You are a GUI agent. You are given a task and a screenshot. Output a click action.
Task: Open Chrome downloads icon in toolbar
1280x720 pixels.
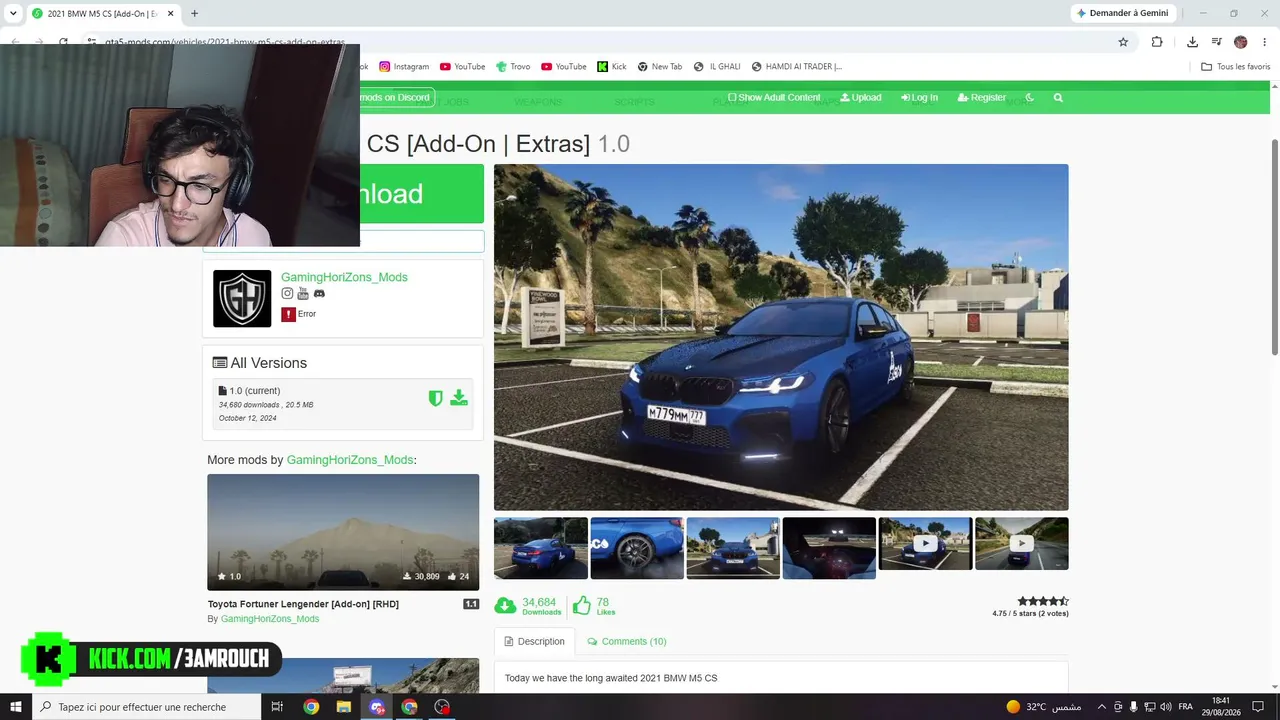1192,42
